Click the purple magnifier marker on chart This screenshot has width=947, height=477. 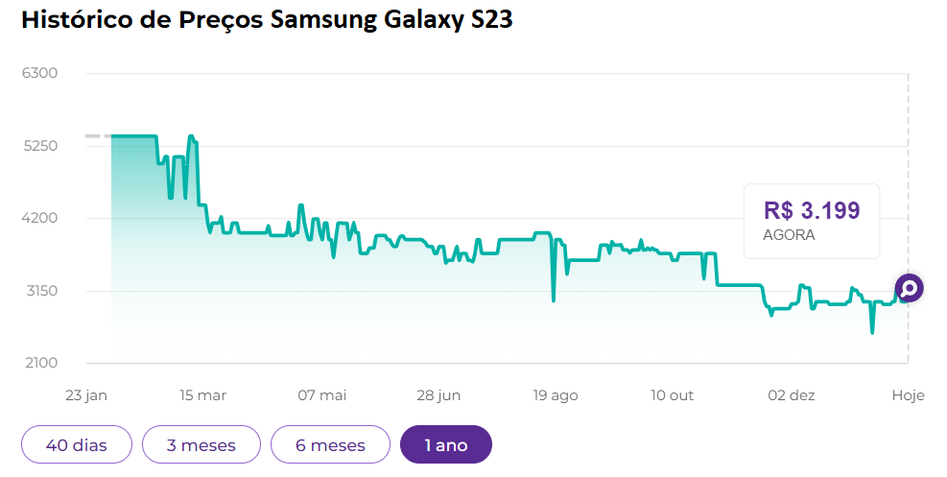[x=909, y=289]
